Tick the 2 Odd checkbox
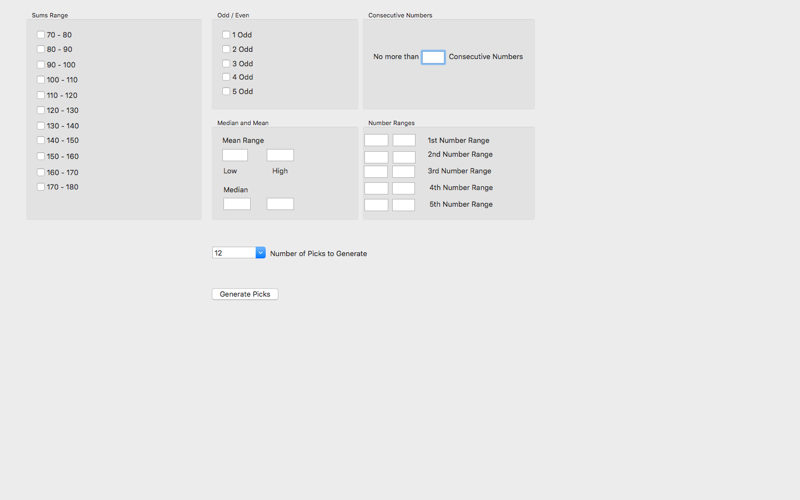 pos(226,49)
